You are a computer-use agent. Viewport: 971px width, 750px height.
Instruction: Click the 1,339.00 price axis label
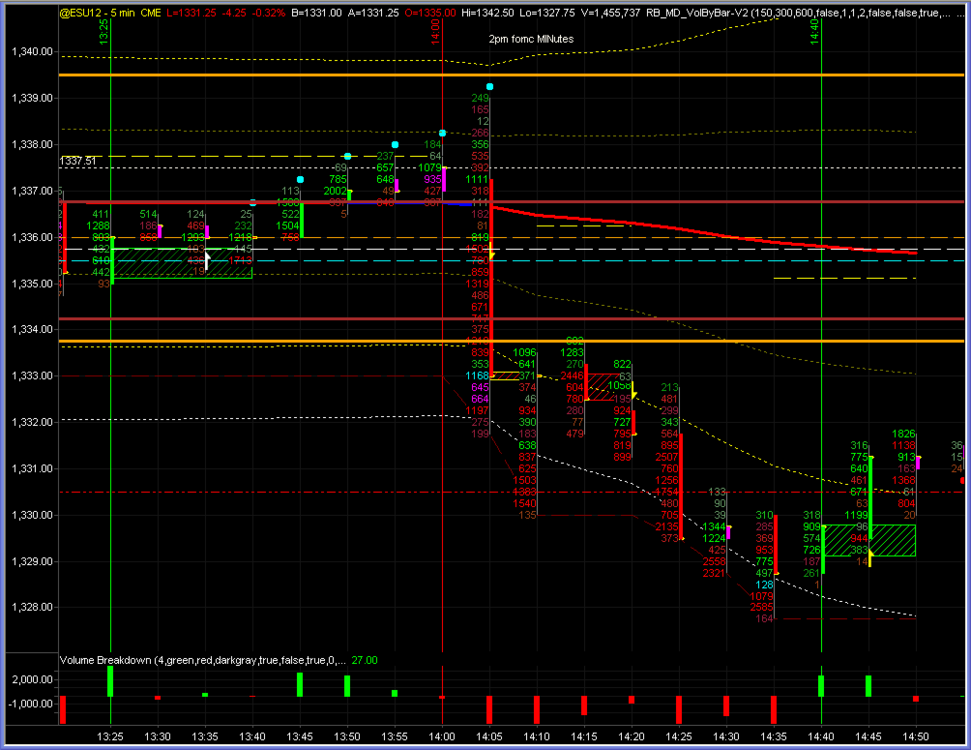[32, 98]
